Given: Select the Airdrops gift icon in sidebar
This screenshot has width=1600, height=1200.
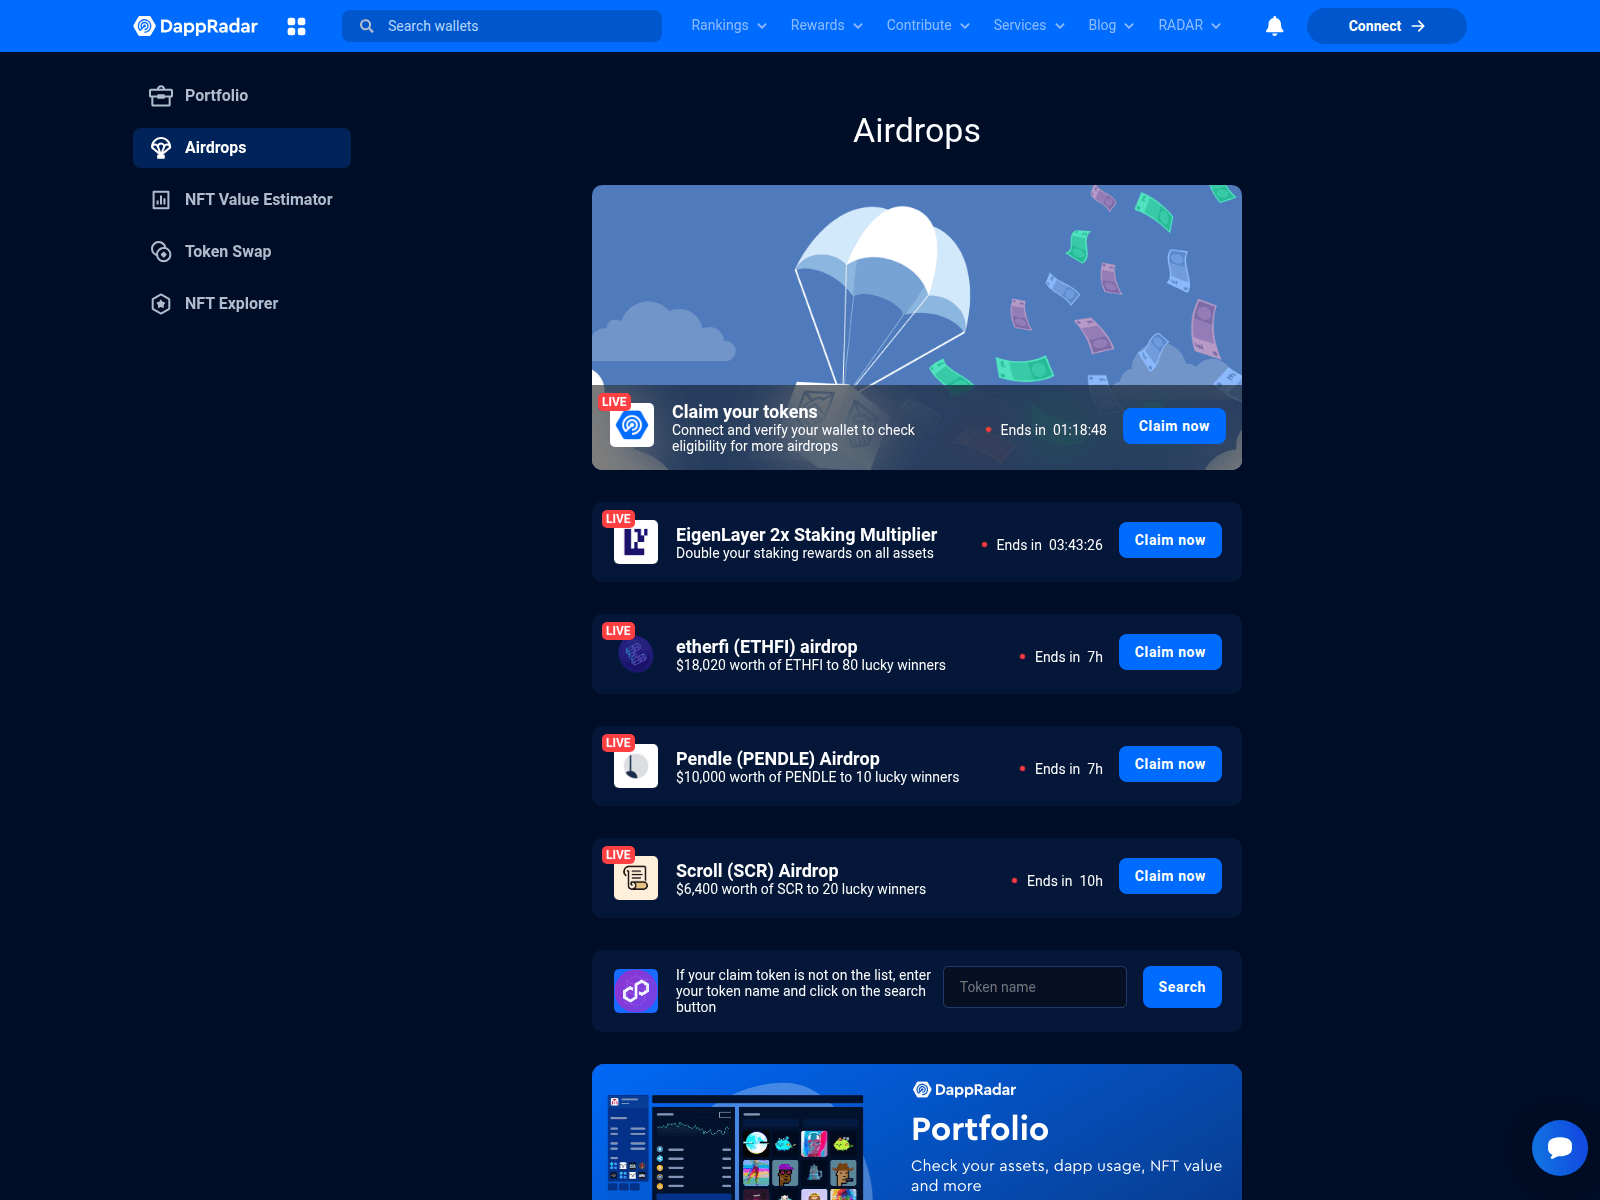Looking at the screenshot, I should (162, 147).
